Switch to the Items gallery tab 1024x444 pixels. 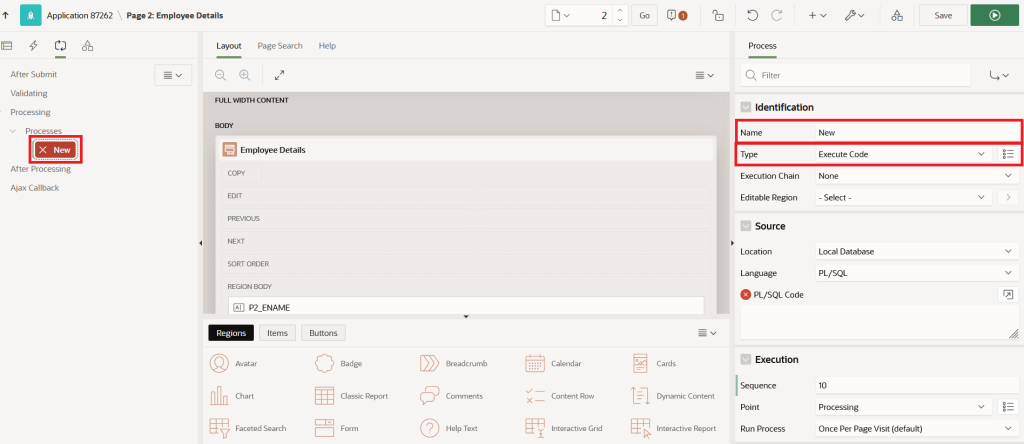pyautogui.click(x=278, y=333)
